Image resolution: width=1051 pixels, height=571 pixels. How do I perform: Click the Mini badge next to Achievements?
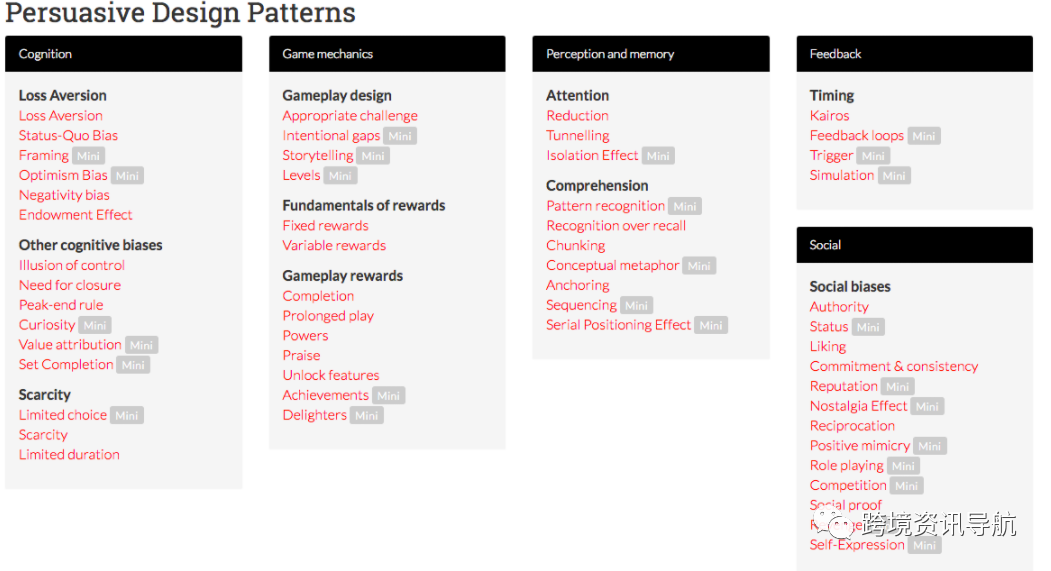click(x=388, y=395)
